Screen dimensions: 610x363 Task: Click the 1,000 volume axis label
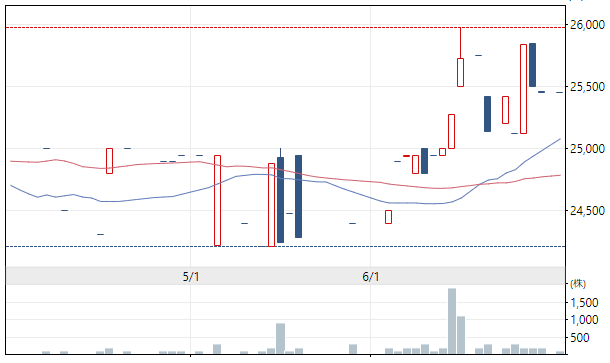click(584, 320)
